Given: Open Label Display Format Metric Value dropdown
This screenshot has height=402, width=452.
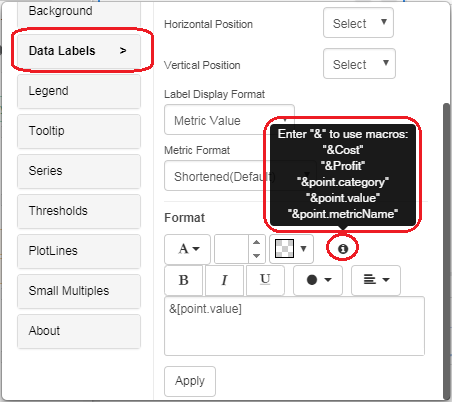Looking at the screenshot, I should click(229, 120).
